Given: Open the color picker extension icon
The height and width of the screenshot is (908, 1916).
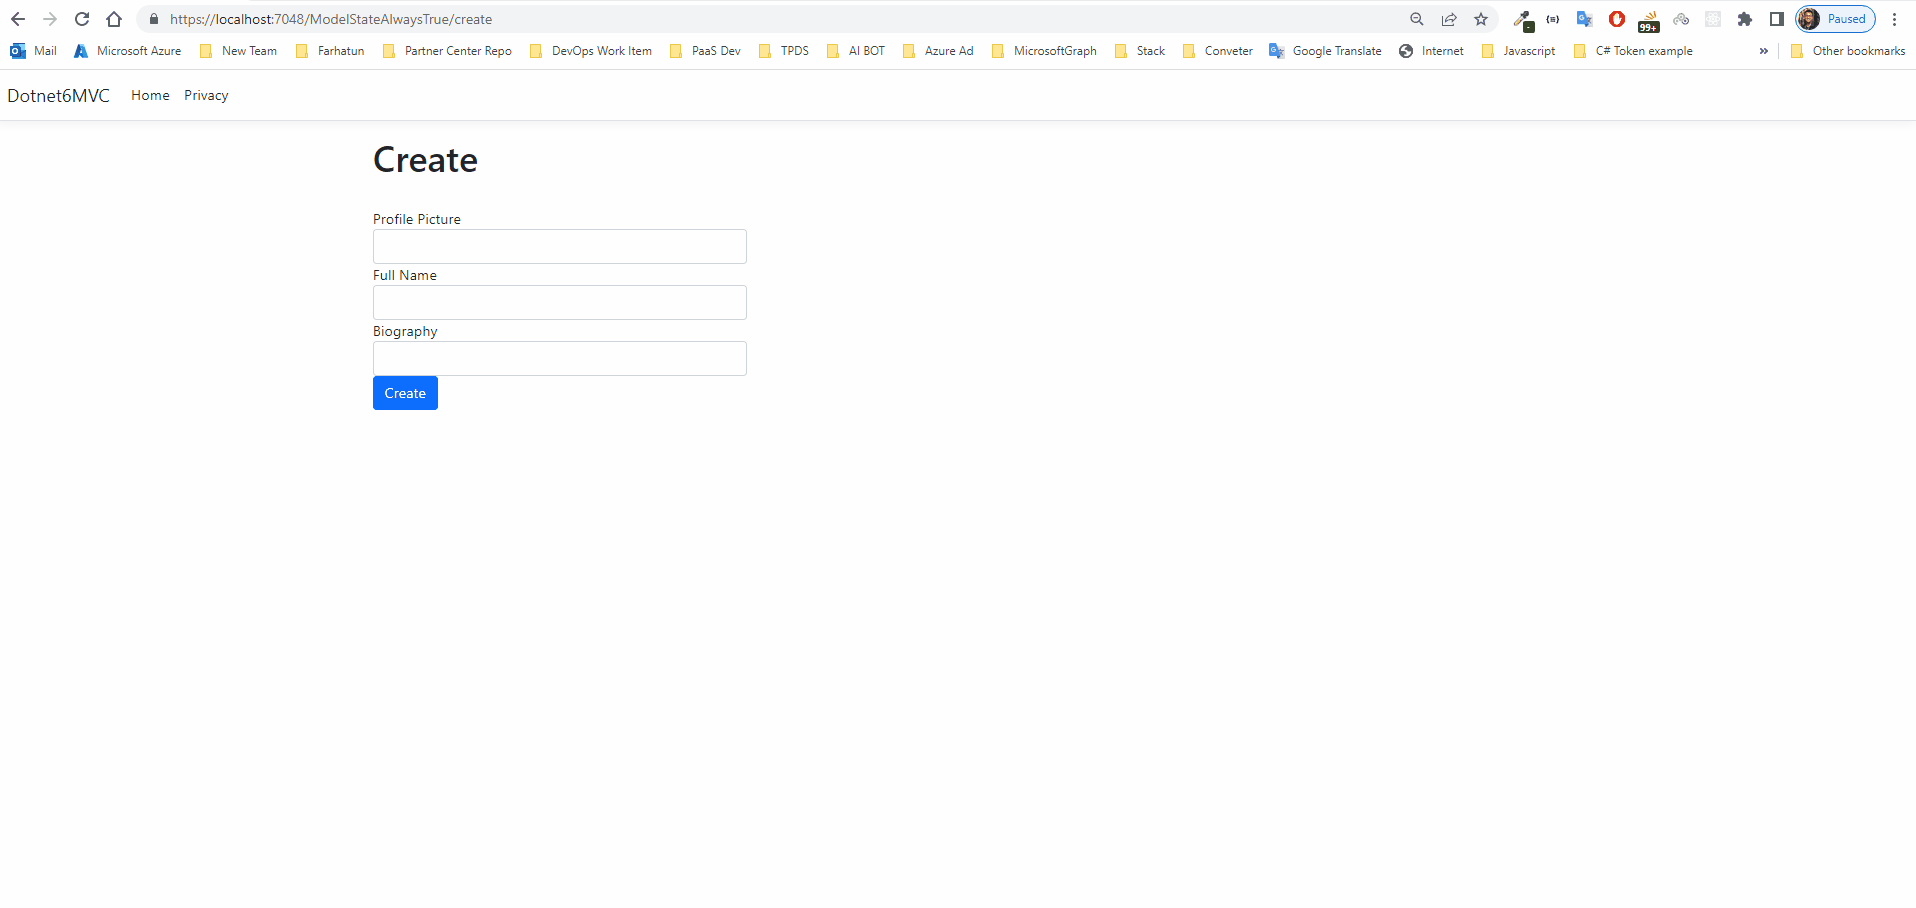Looking at the screenshot, I should [1522, 19].
